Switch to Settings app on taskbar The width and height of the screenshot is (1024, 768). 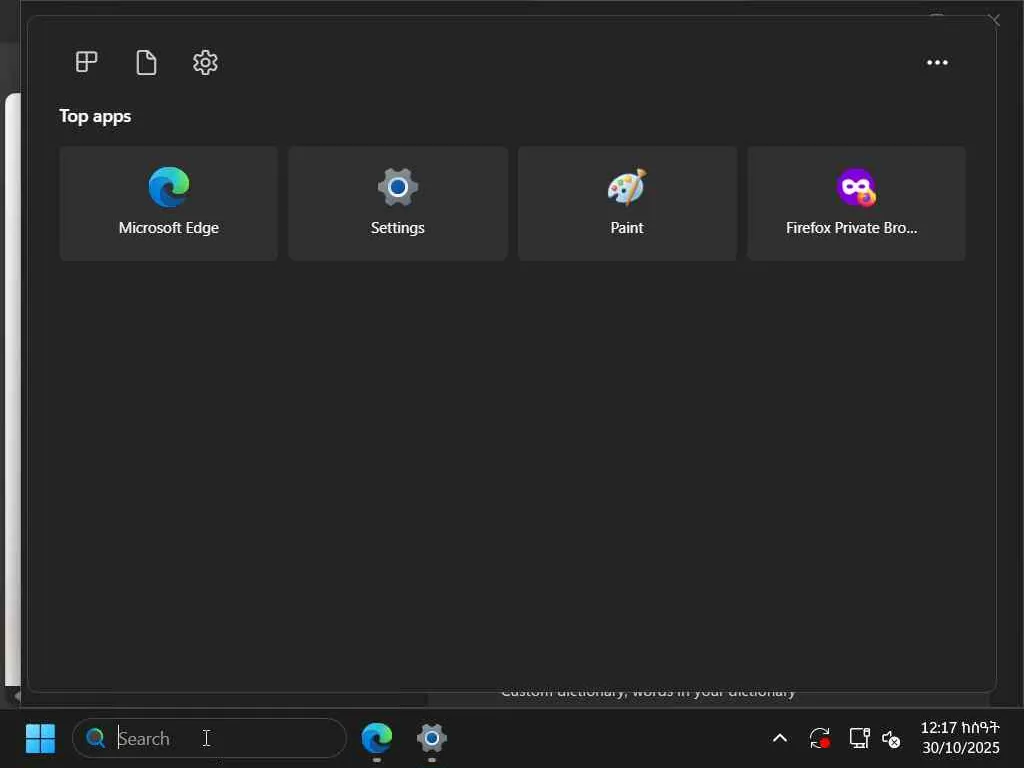432,739
